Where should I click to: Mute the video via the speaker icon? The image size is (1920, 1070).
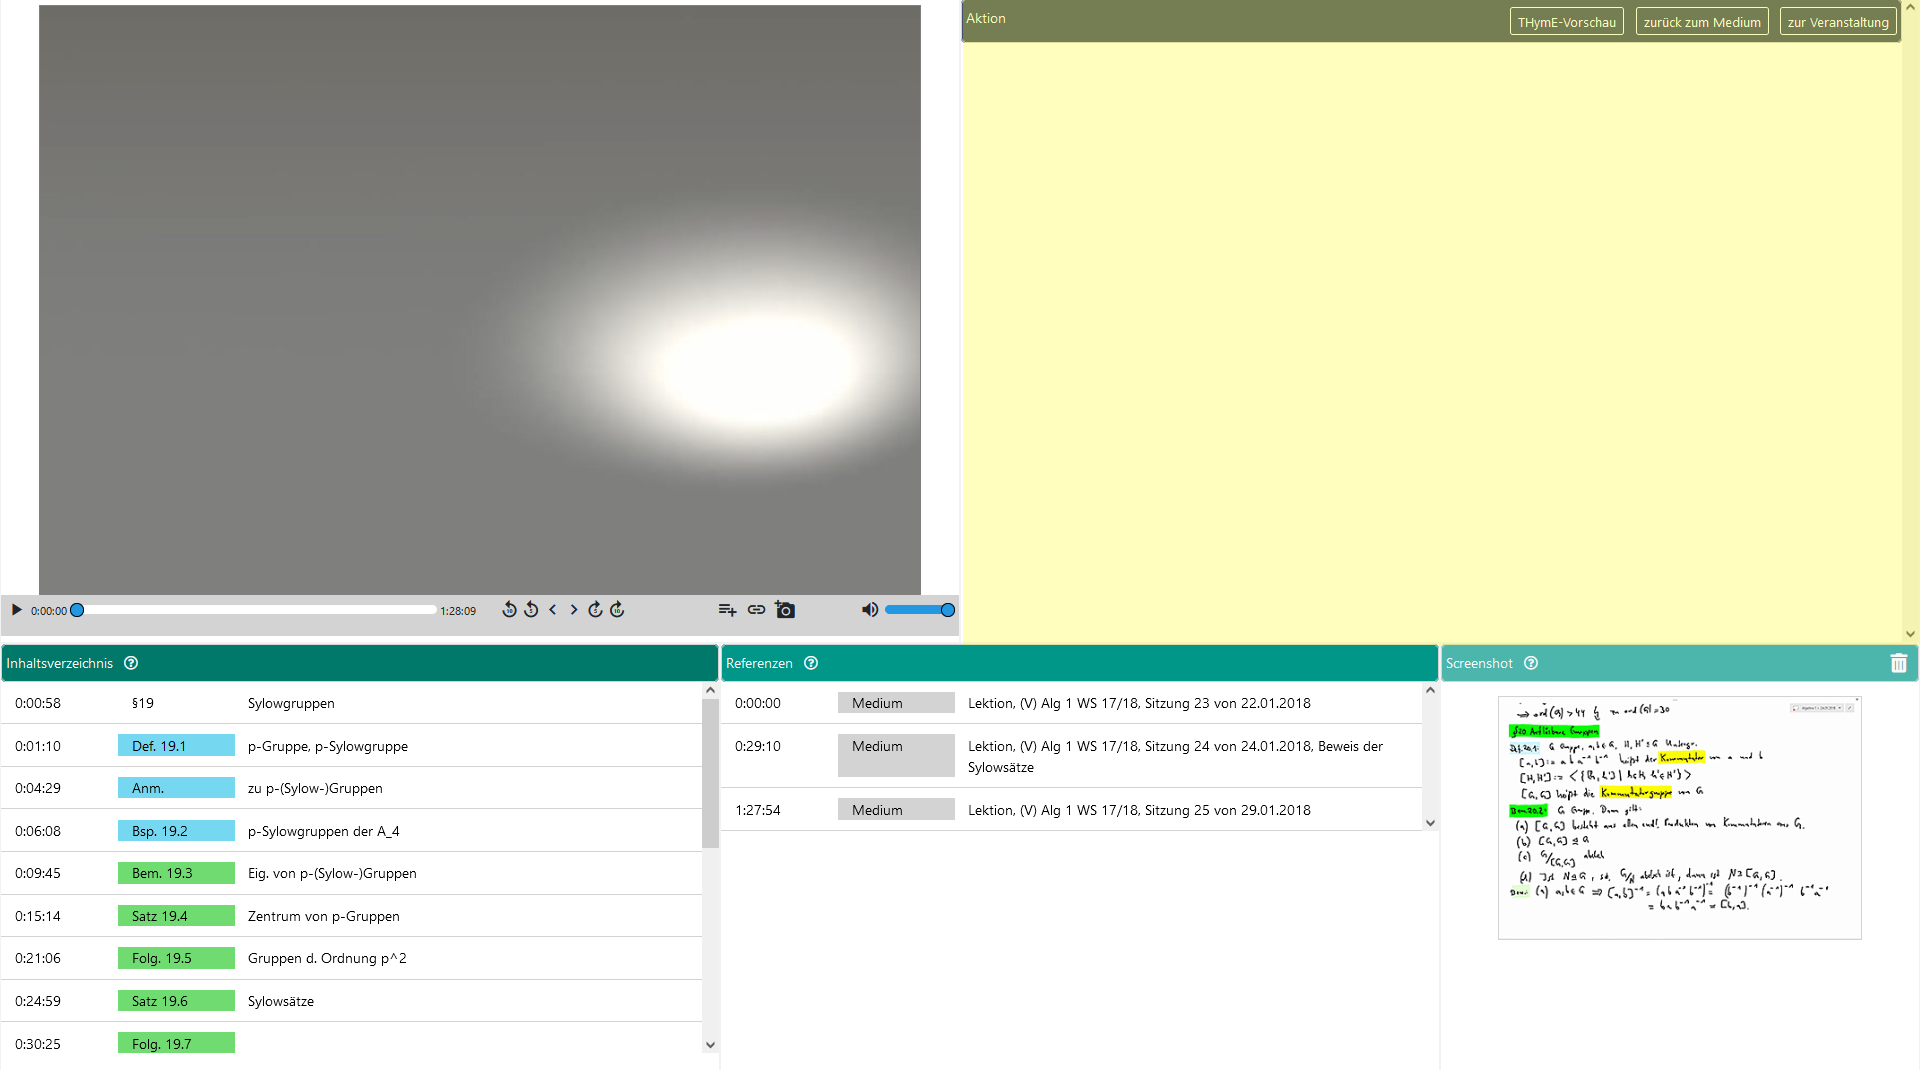coord(870,610)
